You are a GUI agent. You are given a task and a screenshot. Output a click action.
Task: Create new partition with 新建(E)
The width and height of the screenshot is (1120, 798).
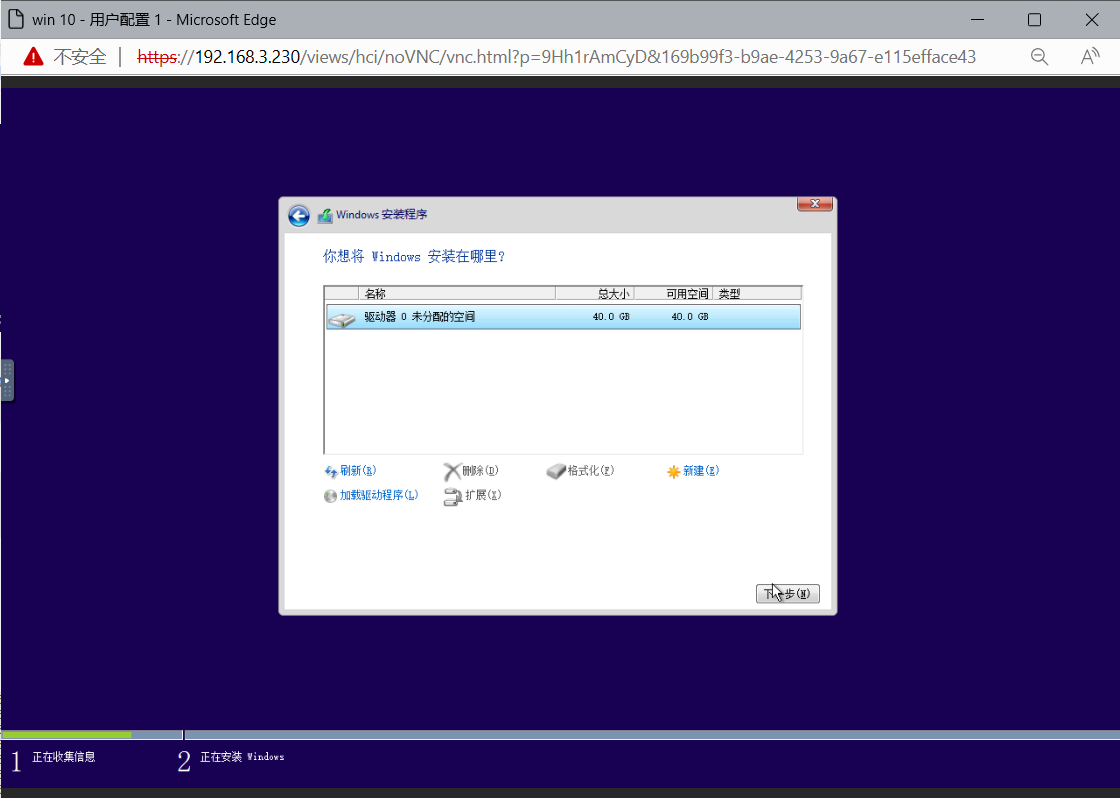(x=701, y=471)
